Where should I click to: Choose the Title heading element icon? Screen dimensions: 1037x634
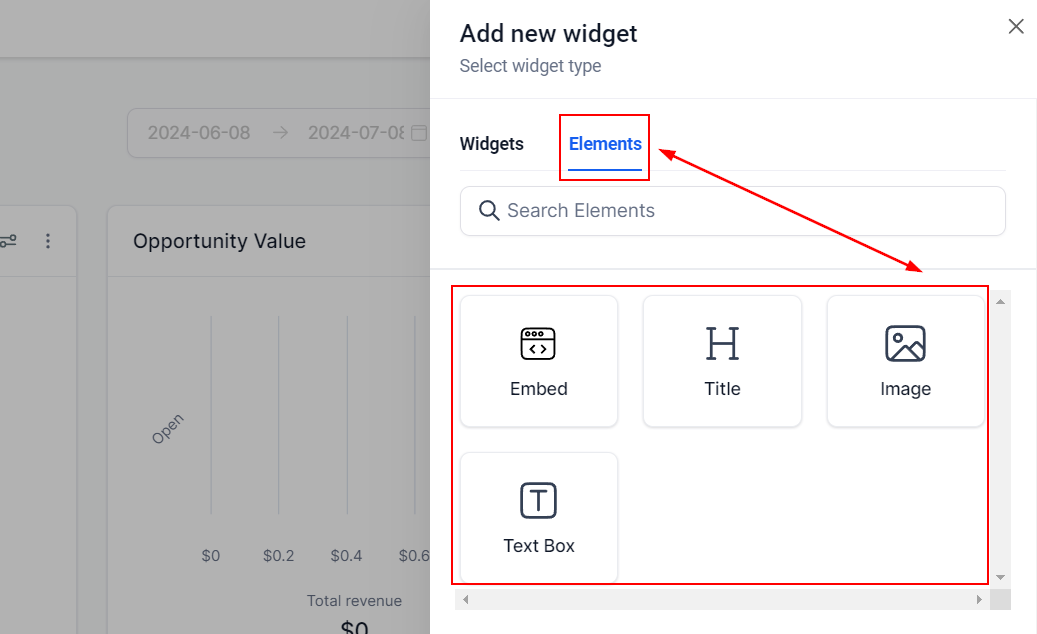722,344
